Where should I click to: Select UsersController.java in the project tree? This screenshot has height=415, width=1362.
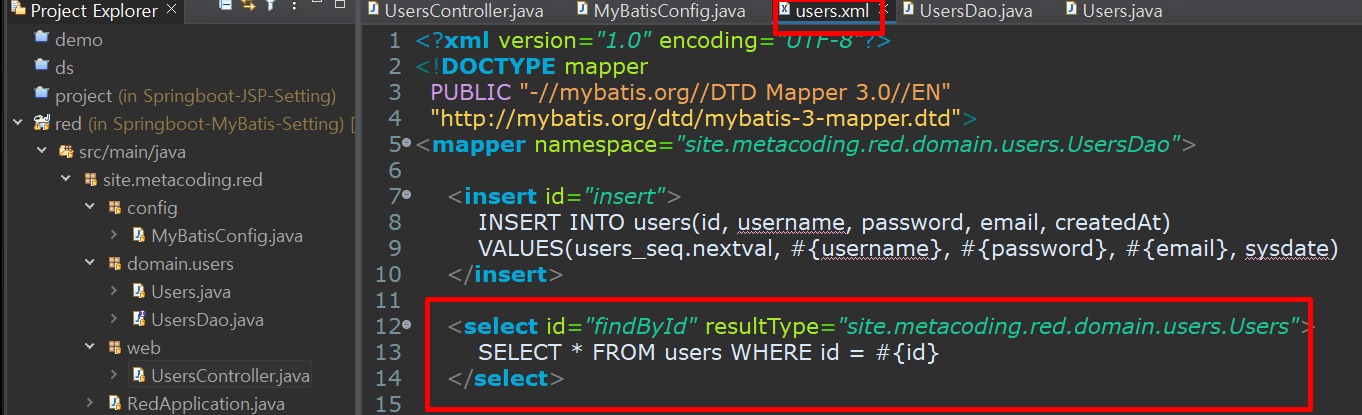230,376
